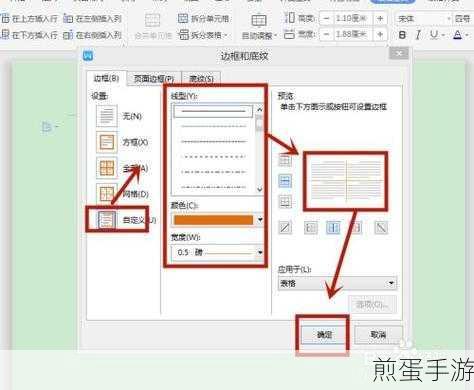
Task: Click line style list scroll down arrow
Action: pos(259,189)
